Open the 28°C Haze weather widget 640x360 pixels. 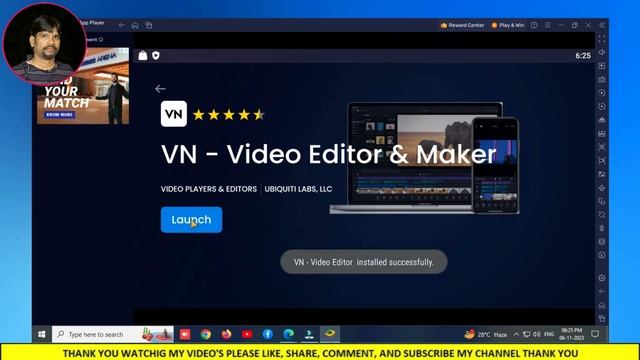pos(486,334)
